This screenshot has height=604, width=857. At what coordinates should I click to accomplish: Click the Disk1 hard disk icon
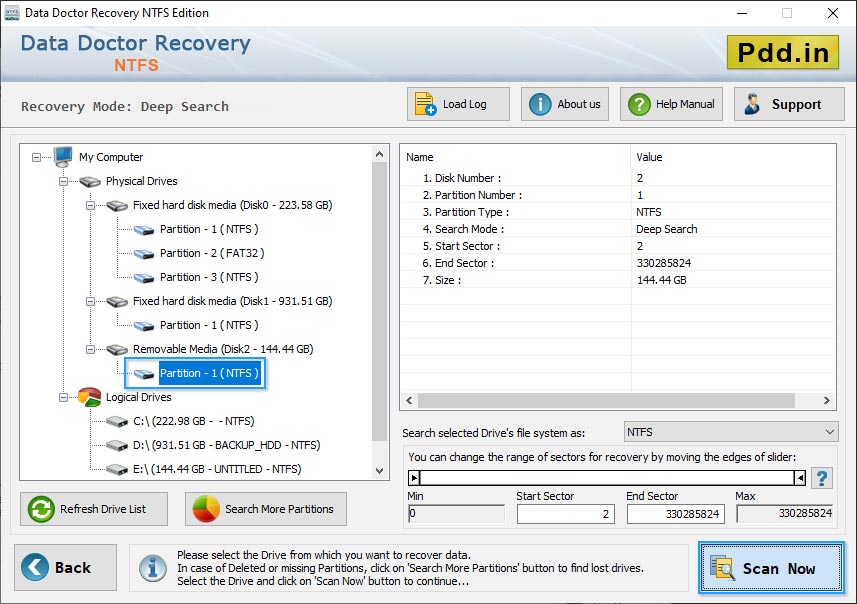click(x=117, y=302)
